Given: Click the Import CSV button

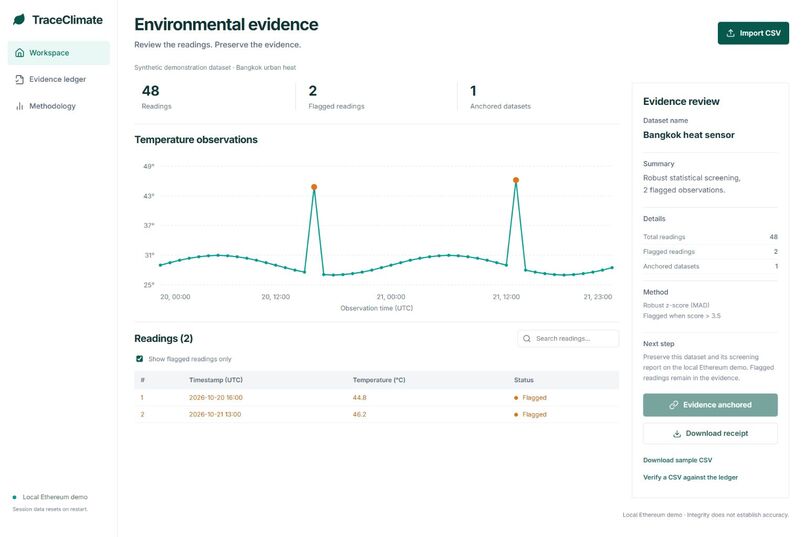Looking at the screenshot, I should (753, 33).
